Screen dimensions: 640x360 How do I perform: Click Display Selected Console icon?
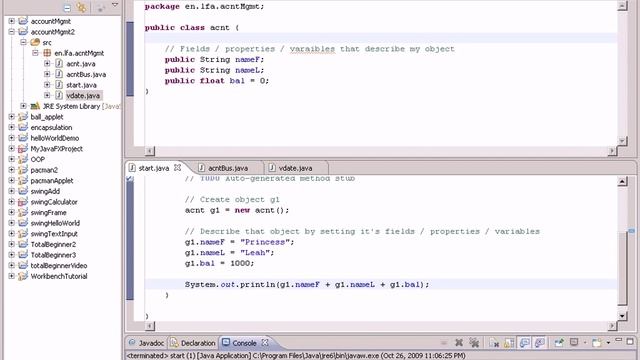click(x=574, y=342)
